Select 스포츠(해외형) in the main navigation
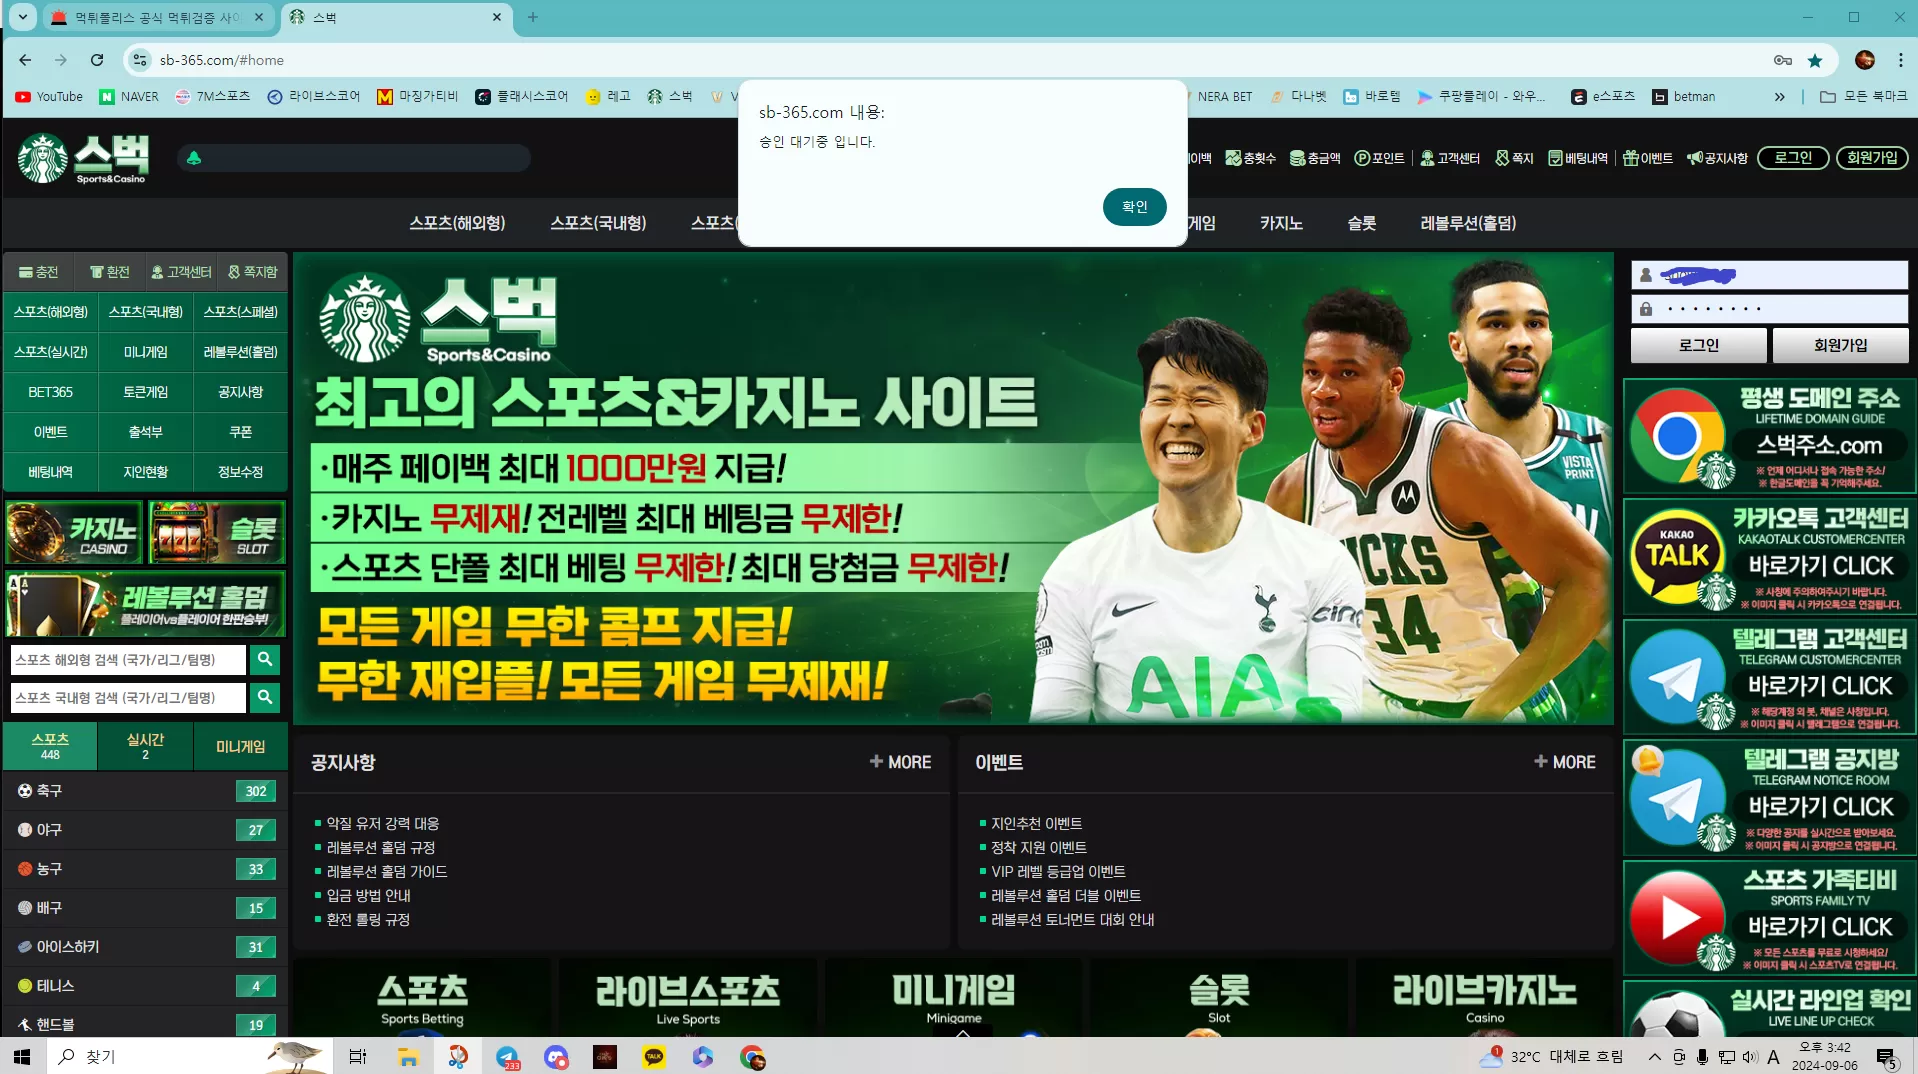 click(457, 223)
